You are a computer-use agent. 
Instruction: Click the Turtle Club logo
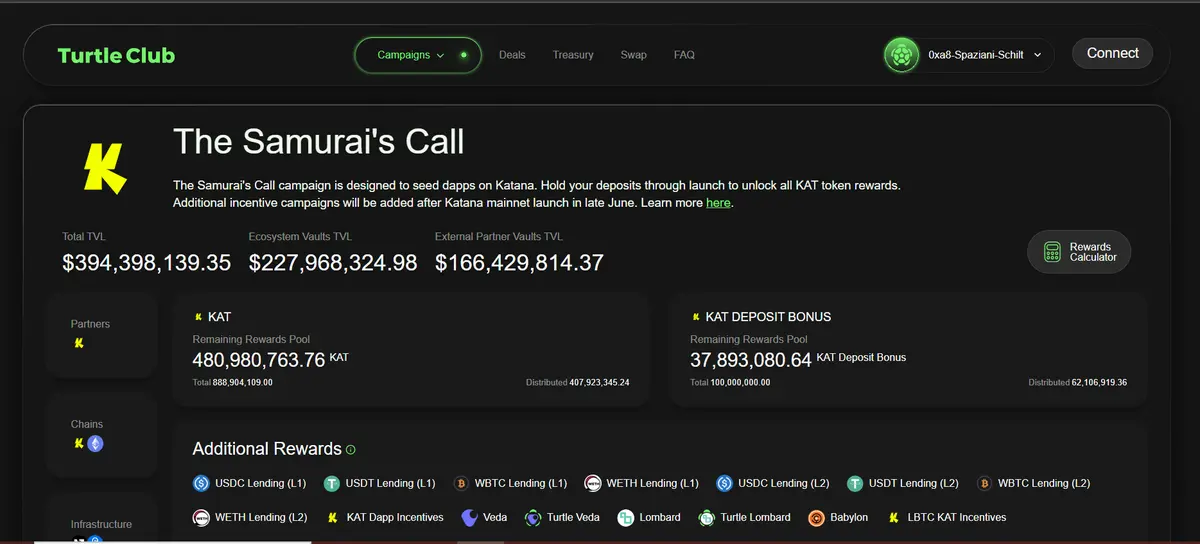(116, 55)
